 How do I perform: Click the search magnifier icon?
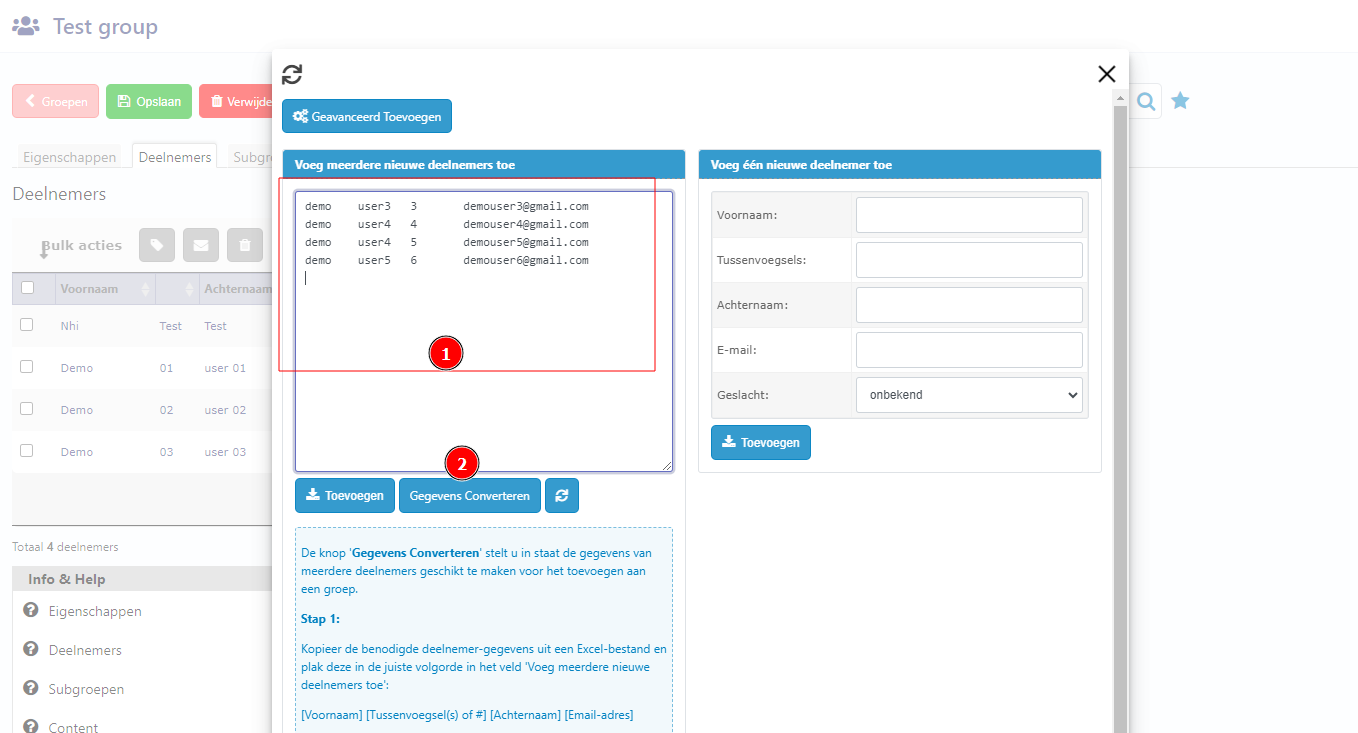1146,101
